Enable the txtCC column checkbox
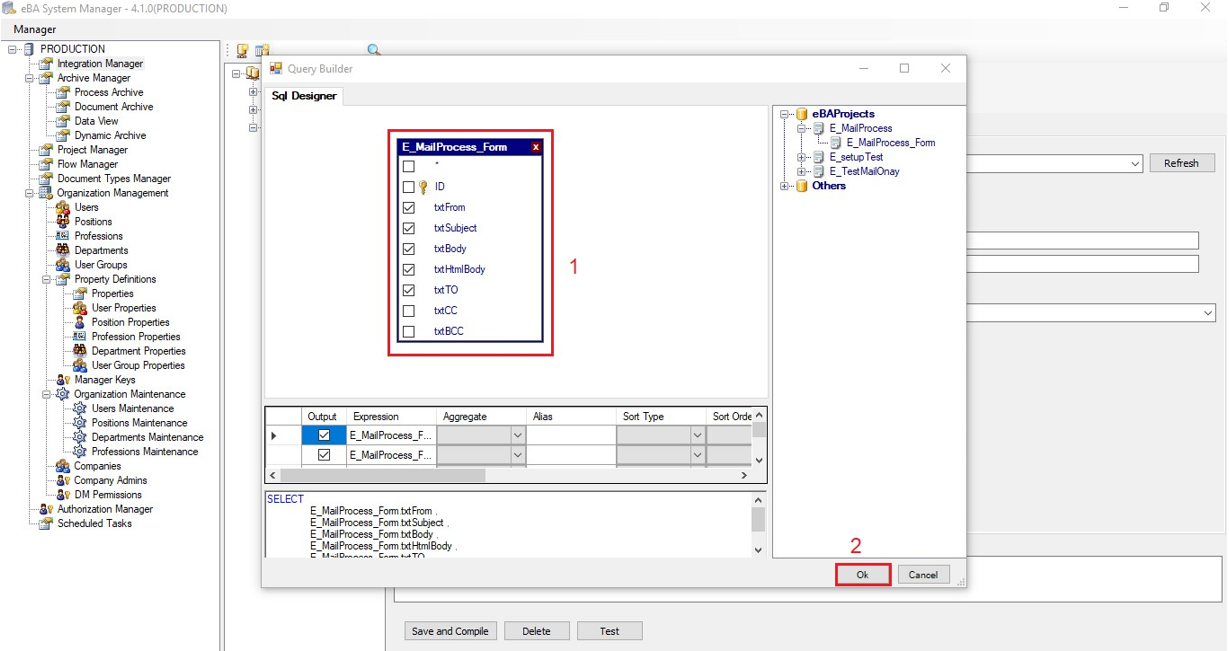The height and width of the screenshot is (651, 1229). pos(408,311)
